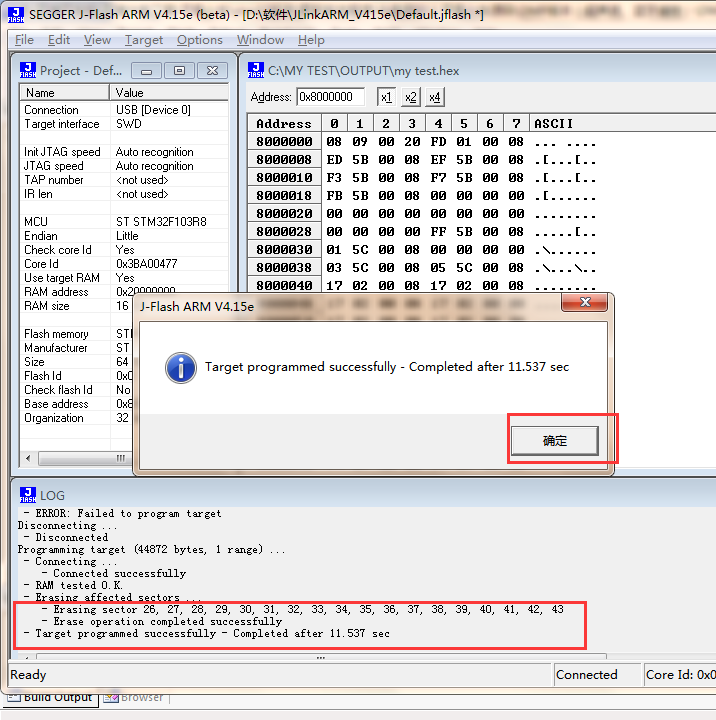Click the Project panel J-Flash icon

pyautogui.click(x=28, y=70)
